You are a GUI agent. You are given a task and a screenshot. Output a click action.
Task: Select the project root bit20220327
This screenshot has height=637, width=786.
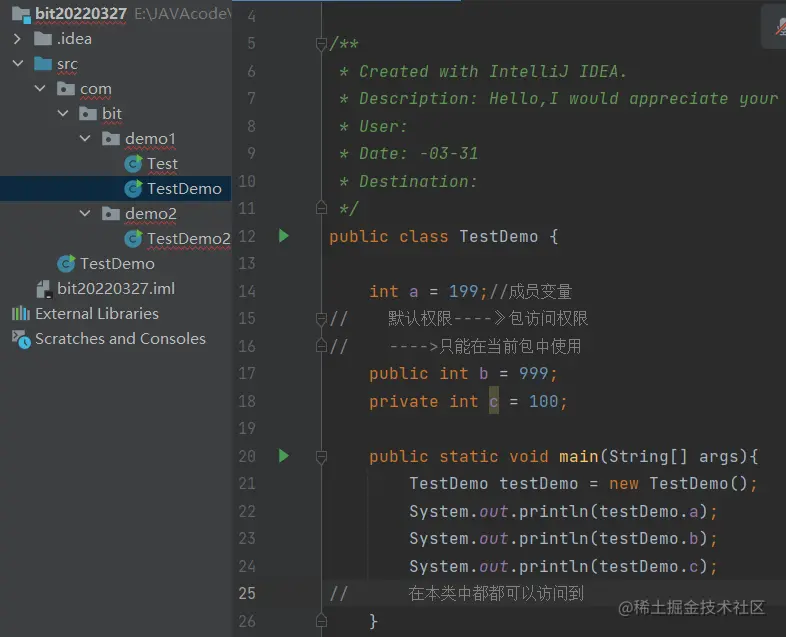coord(81,14)
